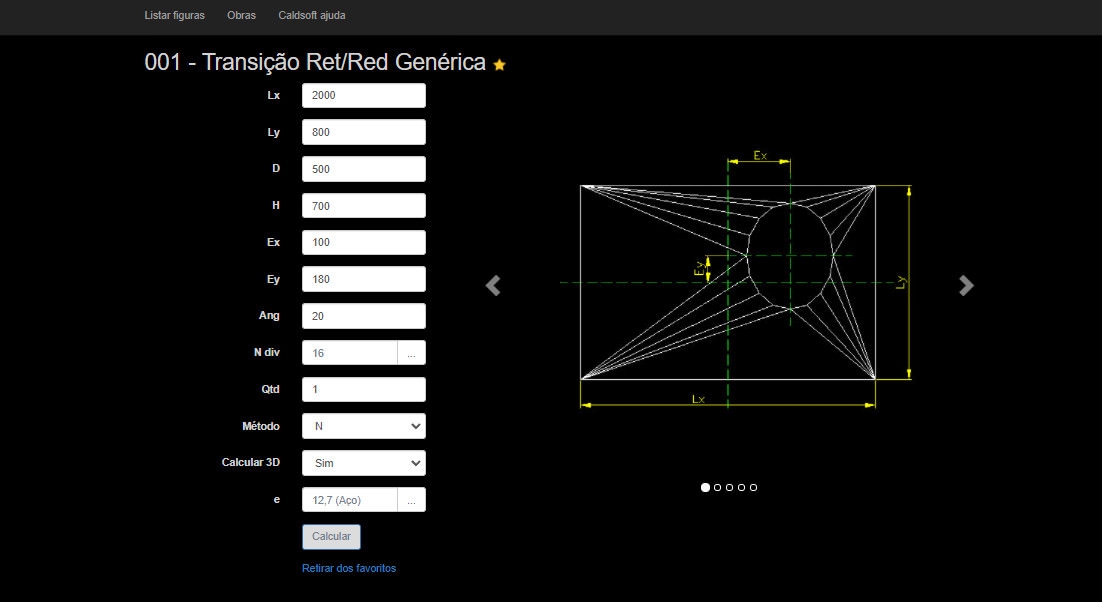Open the thickness 'e' ellipsis picker button
This screenshot has height=602, width=1102.
[411, 500]
